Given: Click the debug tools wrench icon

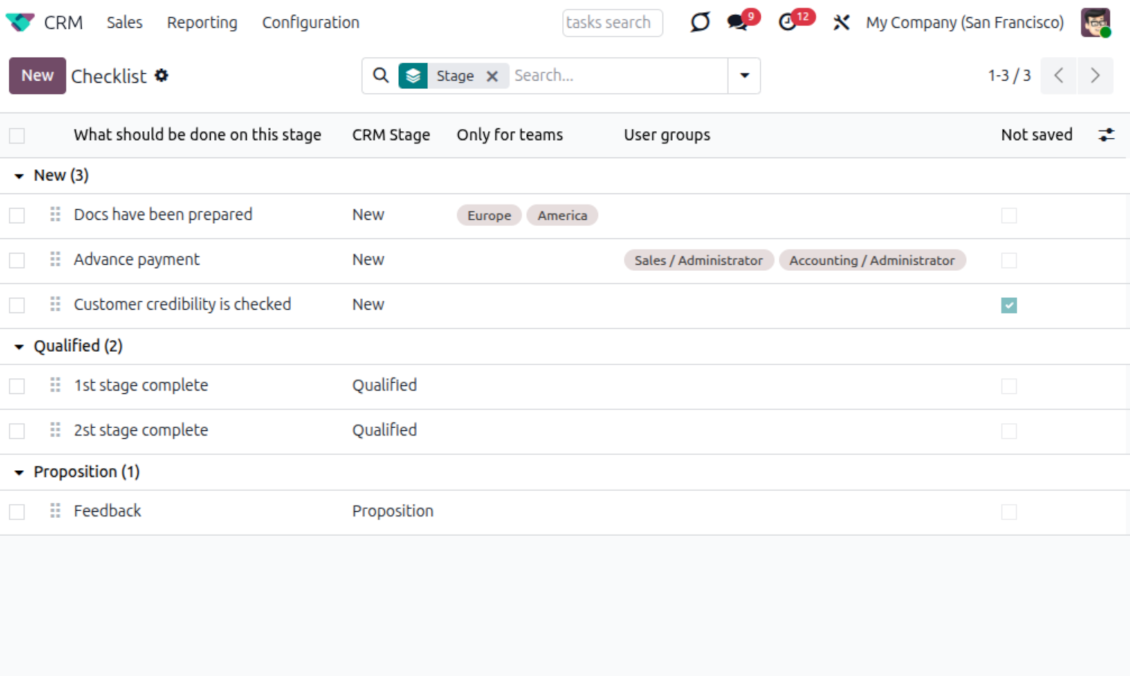Looking at the screenshot, I should 841,23.
